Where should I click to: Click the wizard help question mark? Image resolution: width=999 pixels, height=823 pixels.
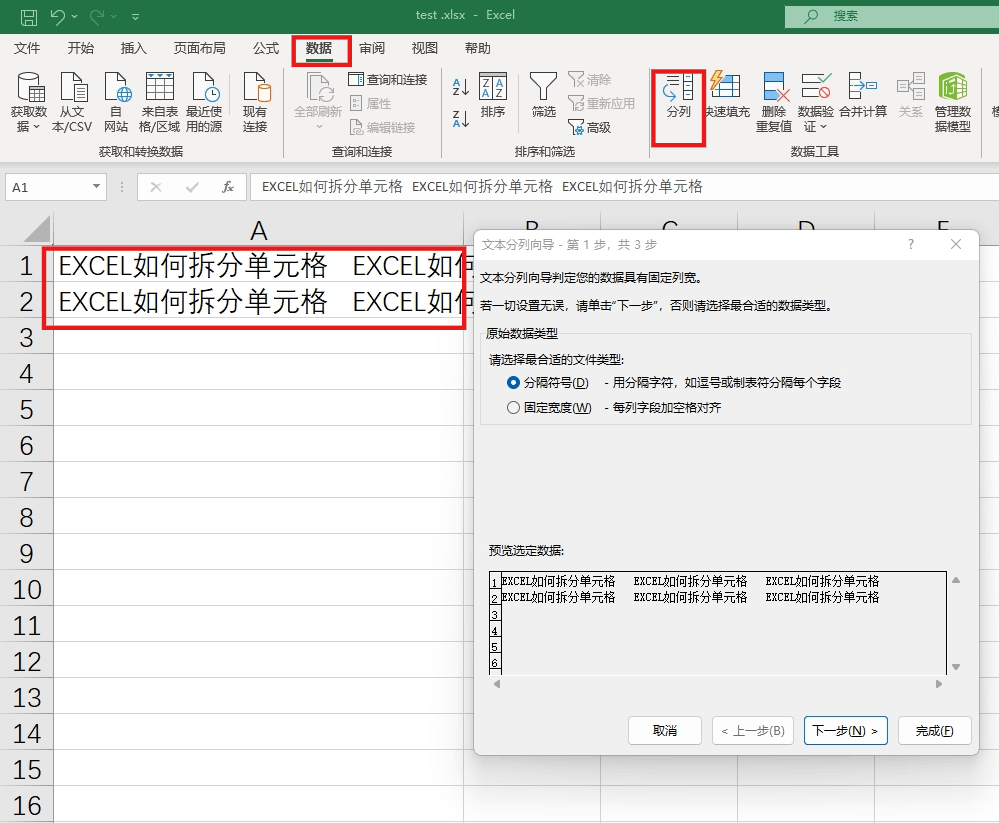click(x=910, y=244)
